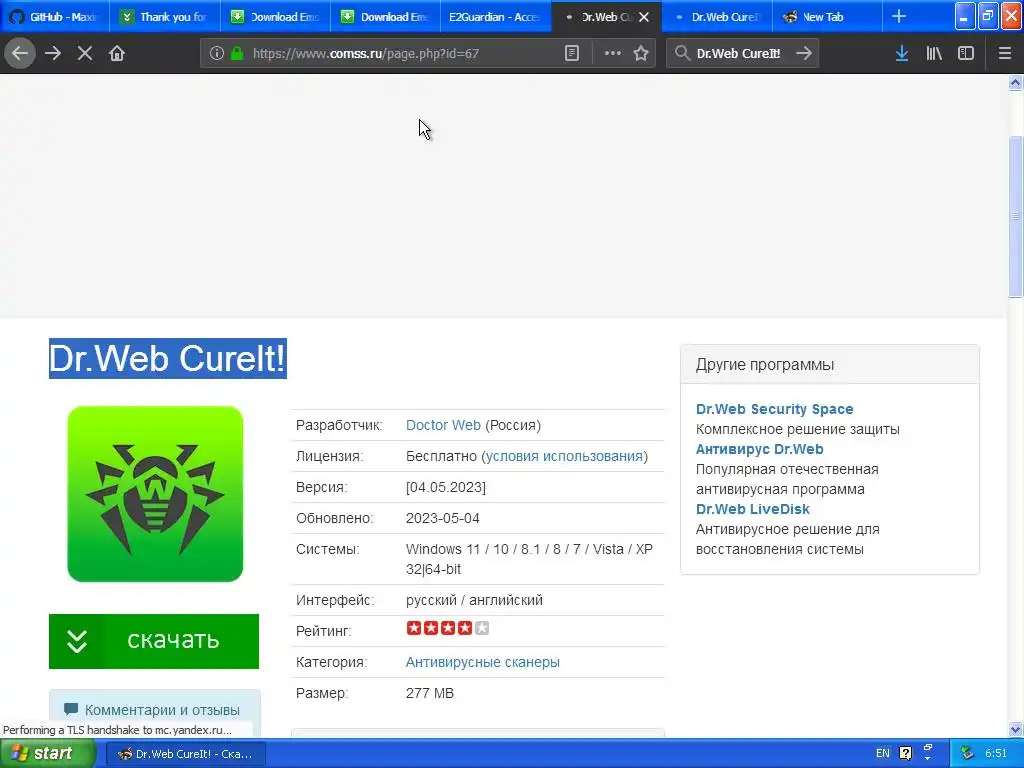Click the version value [04.05.2023]
Viewport: 1024px width, 768px height.
(445, 487)
